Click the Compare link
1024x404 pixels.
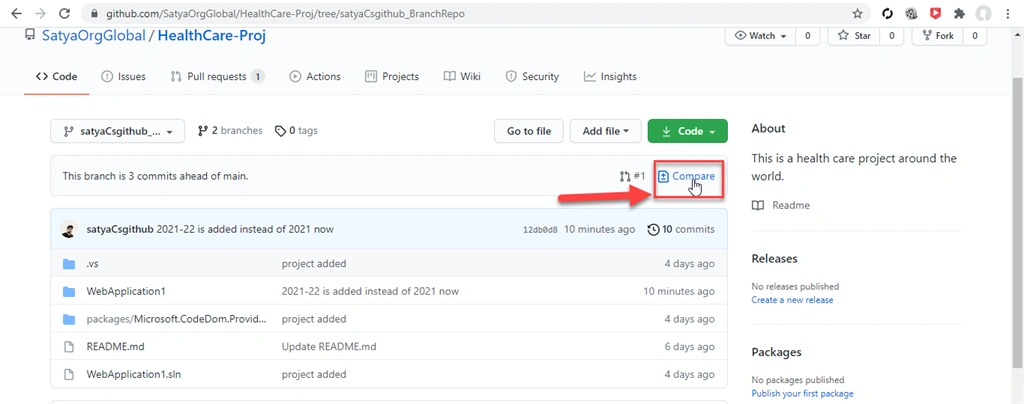click(x=686, y=176)
